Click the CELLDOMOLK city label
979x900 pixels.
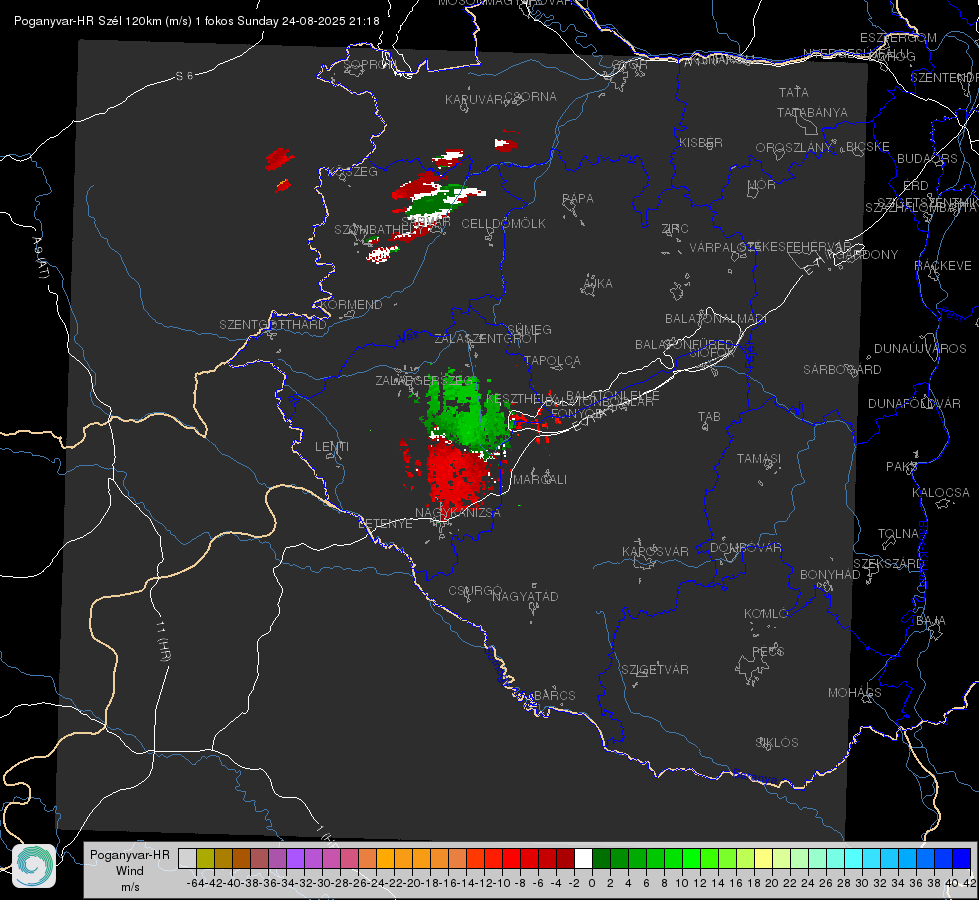coord(504,224)
